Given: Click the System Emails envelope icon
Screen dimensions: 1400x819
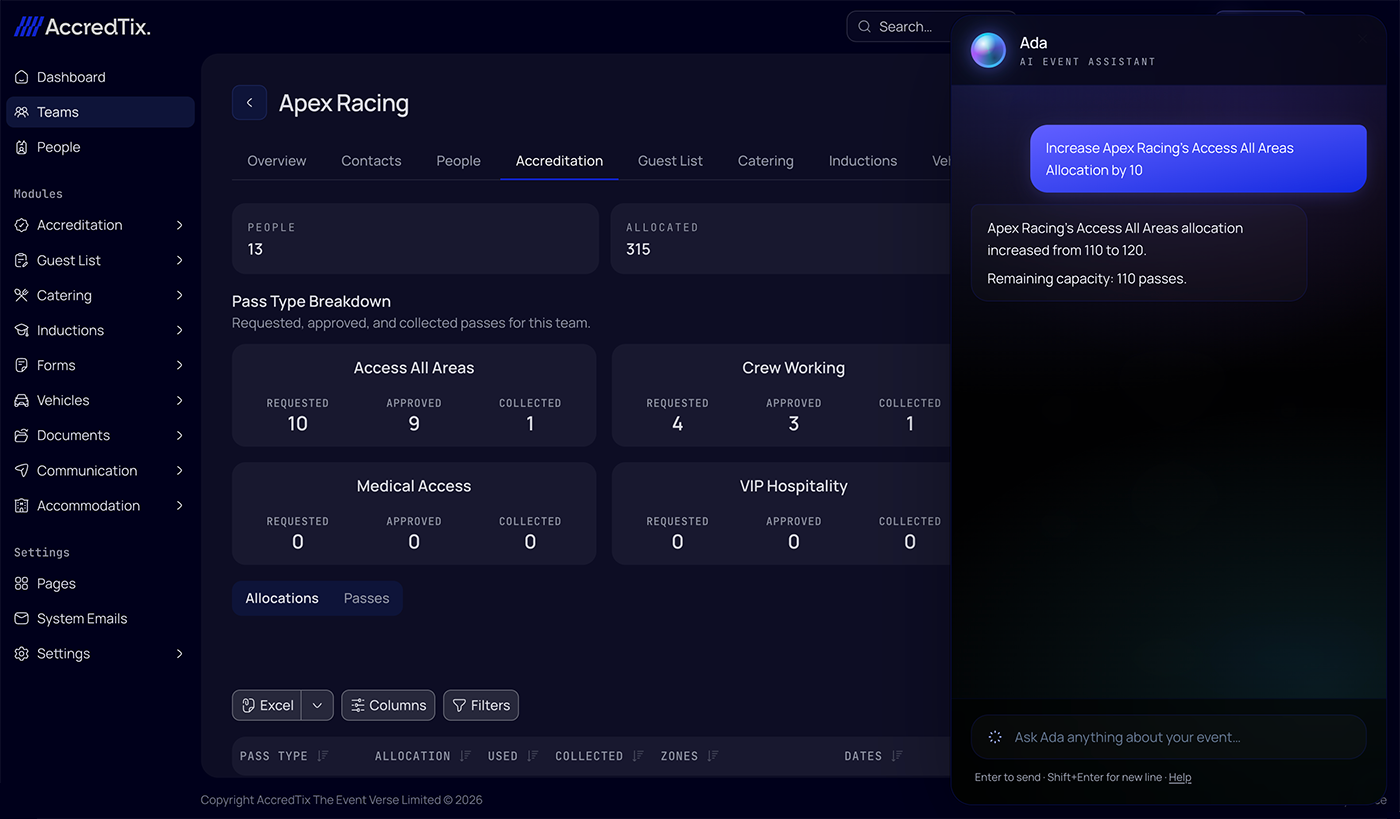Looking at the screenshot, I should [22, 618].
